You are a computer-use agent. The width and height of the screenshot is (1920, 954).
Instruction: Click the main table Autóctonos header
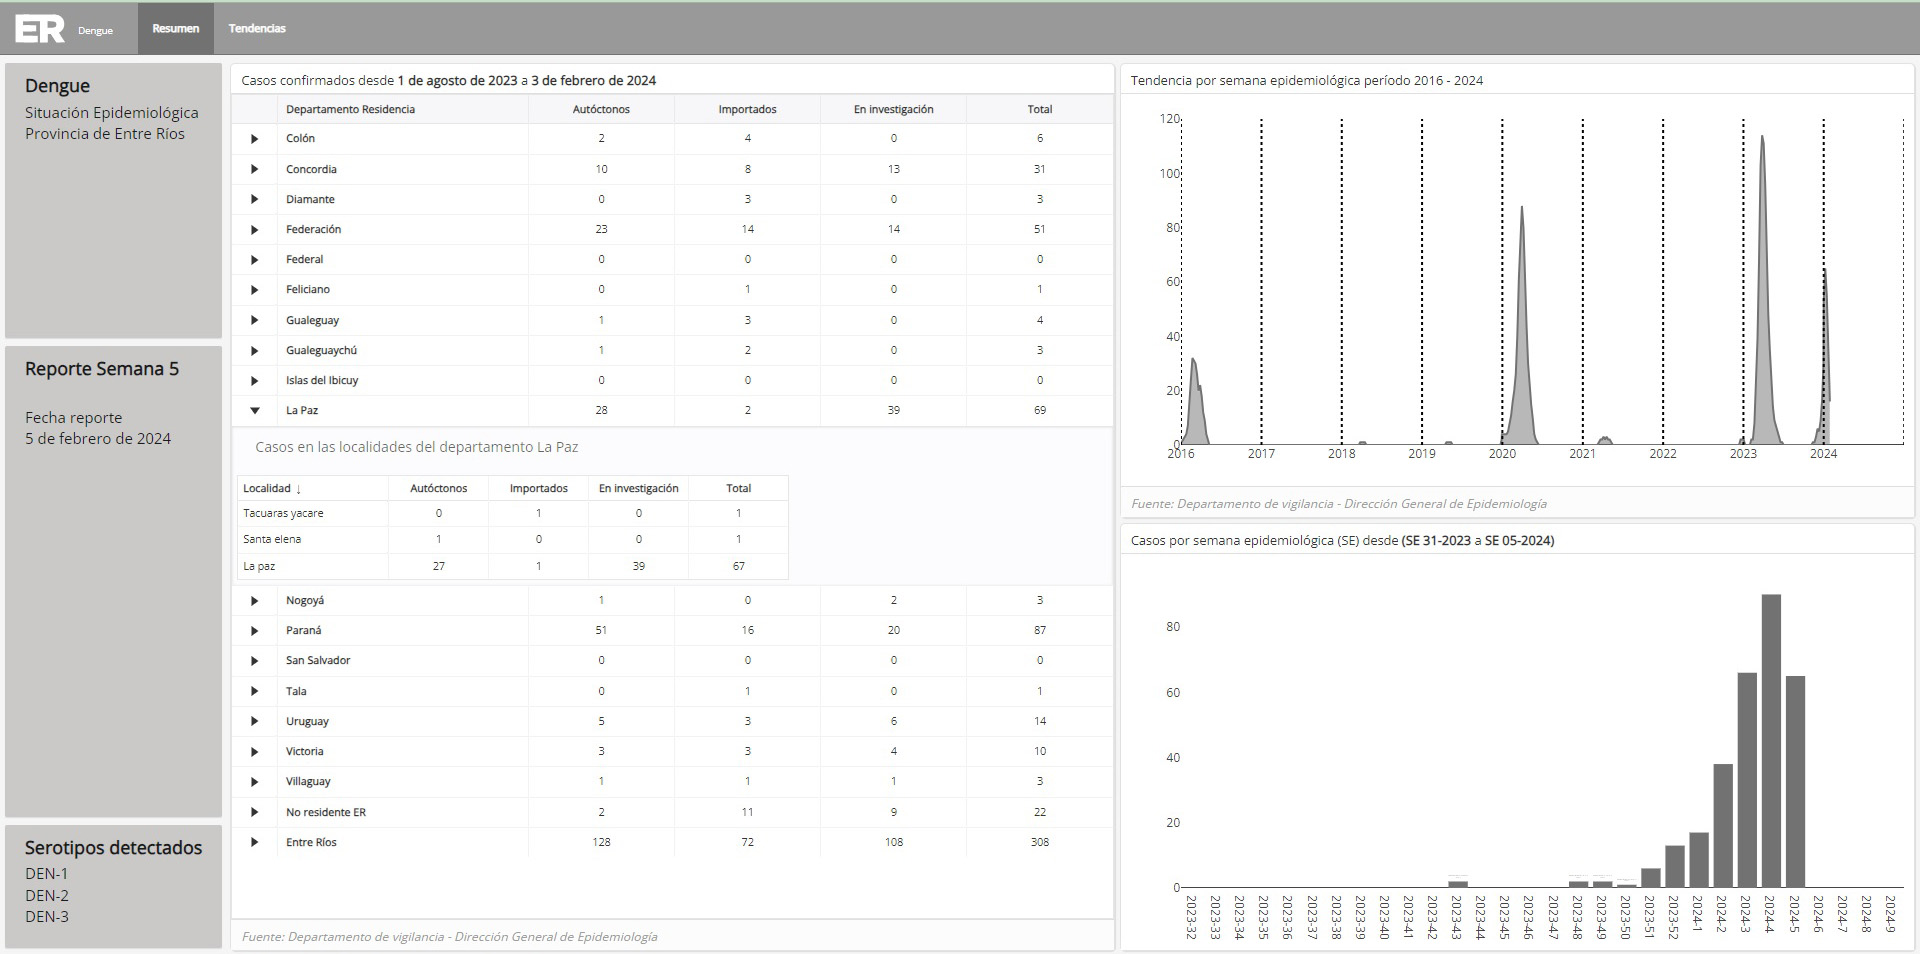coord(601,109)
